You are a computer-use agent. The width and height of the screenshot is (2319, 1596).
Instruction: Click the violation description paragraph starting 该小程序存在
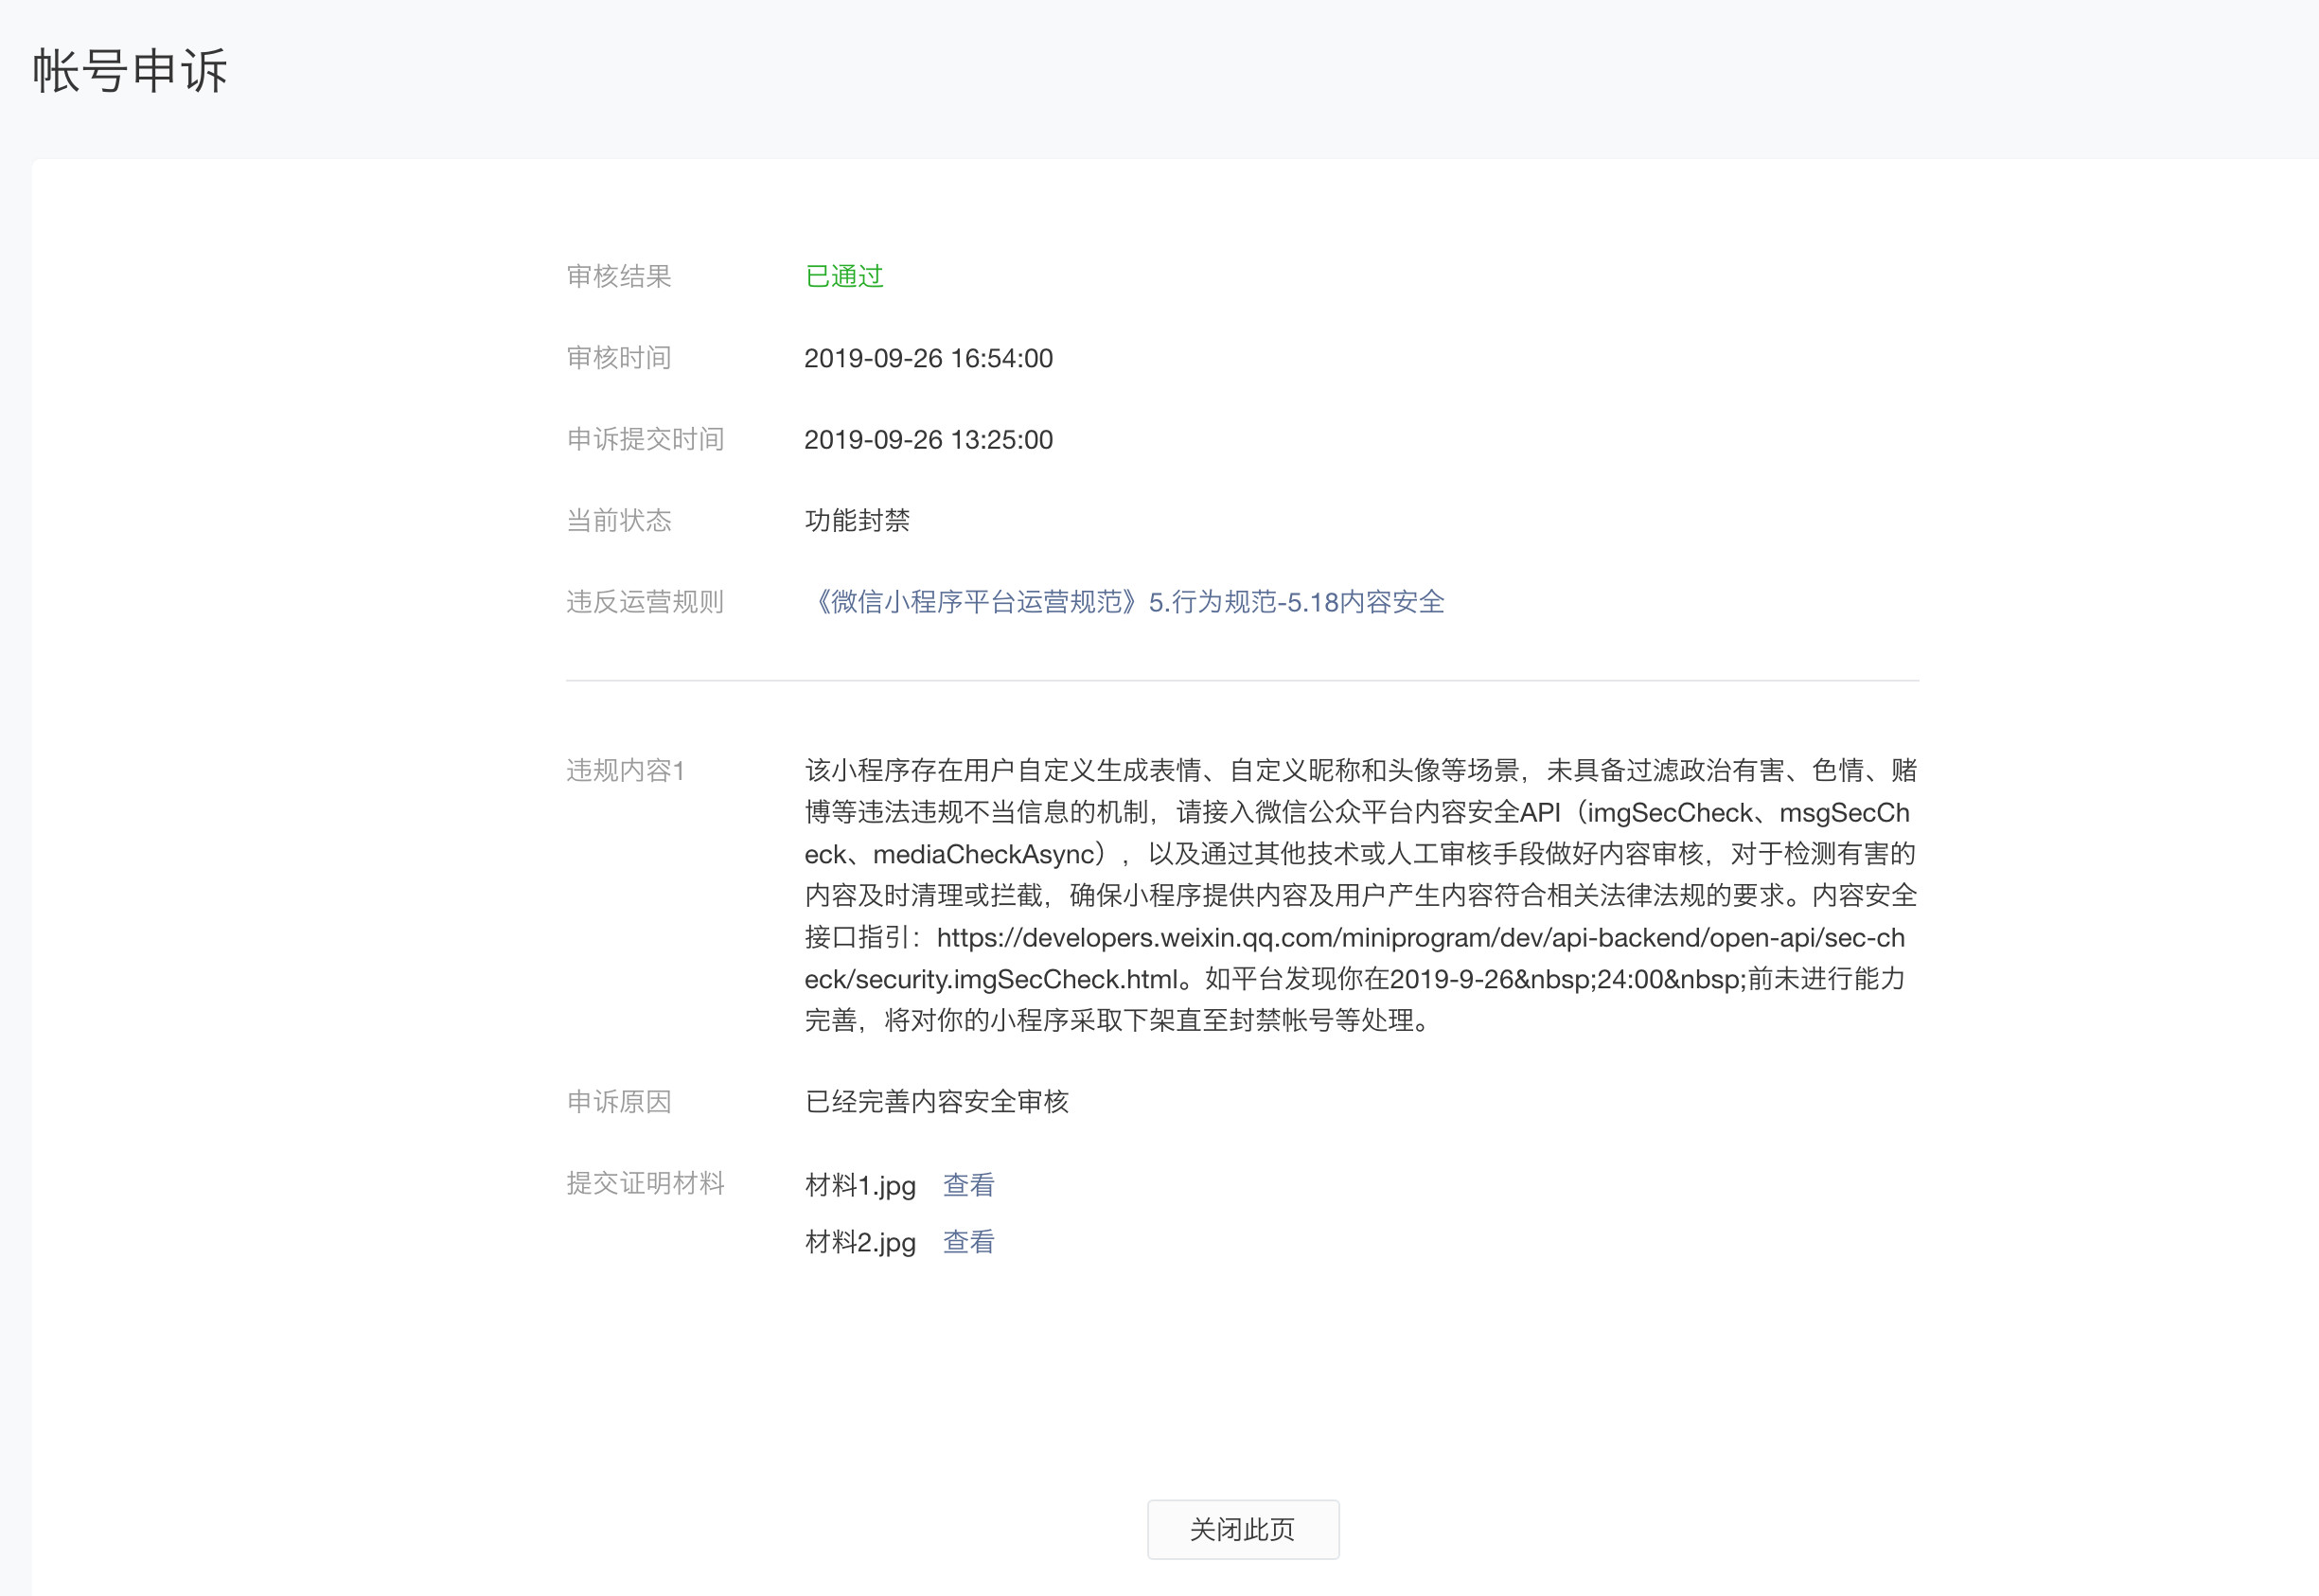(1361, 896)
